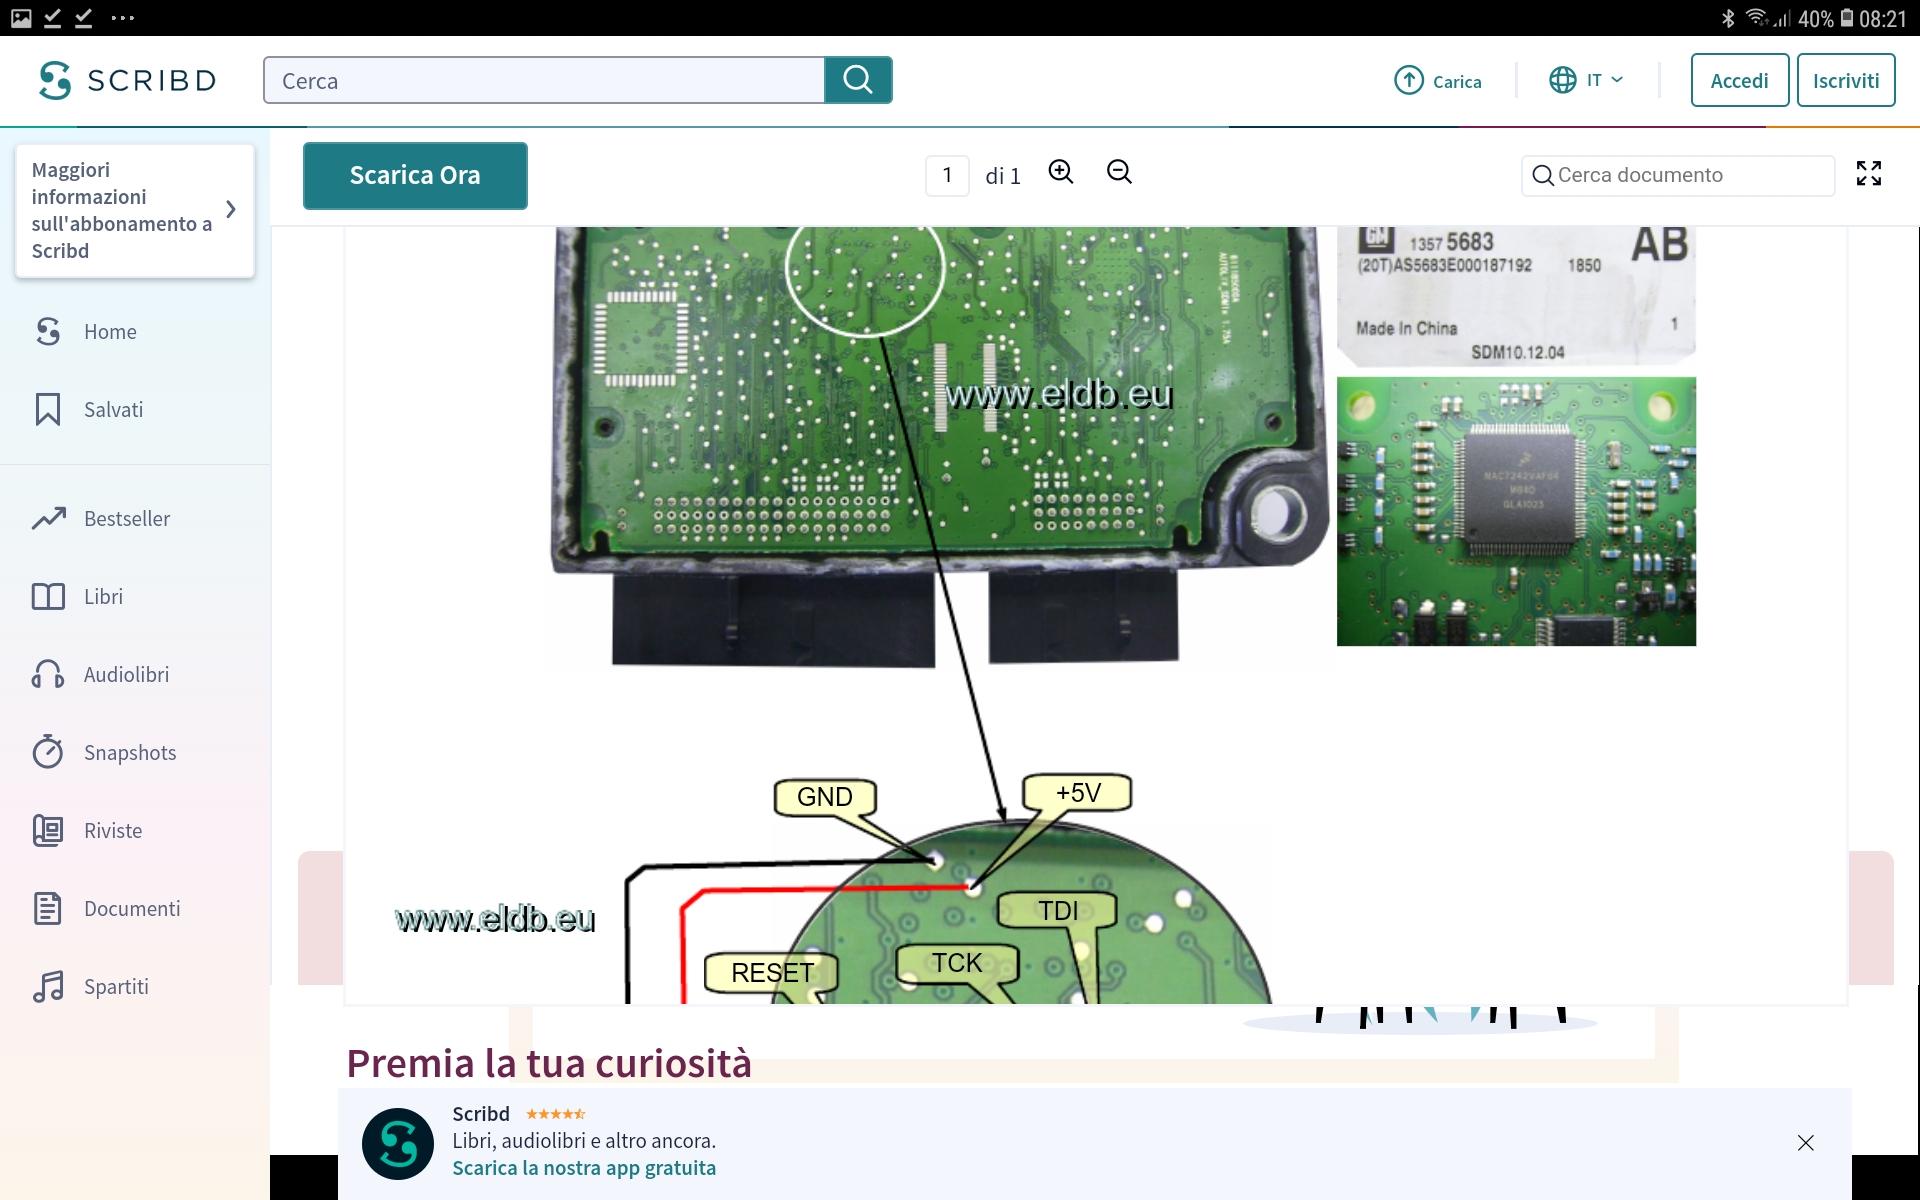Click the Salvati bookmark icon
This screenshot has width=1920, height=1200.
click(x=48, y=409)
